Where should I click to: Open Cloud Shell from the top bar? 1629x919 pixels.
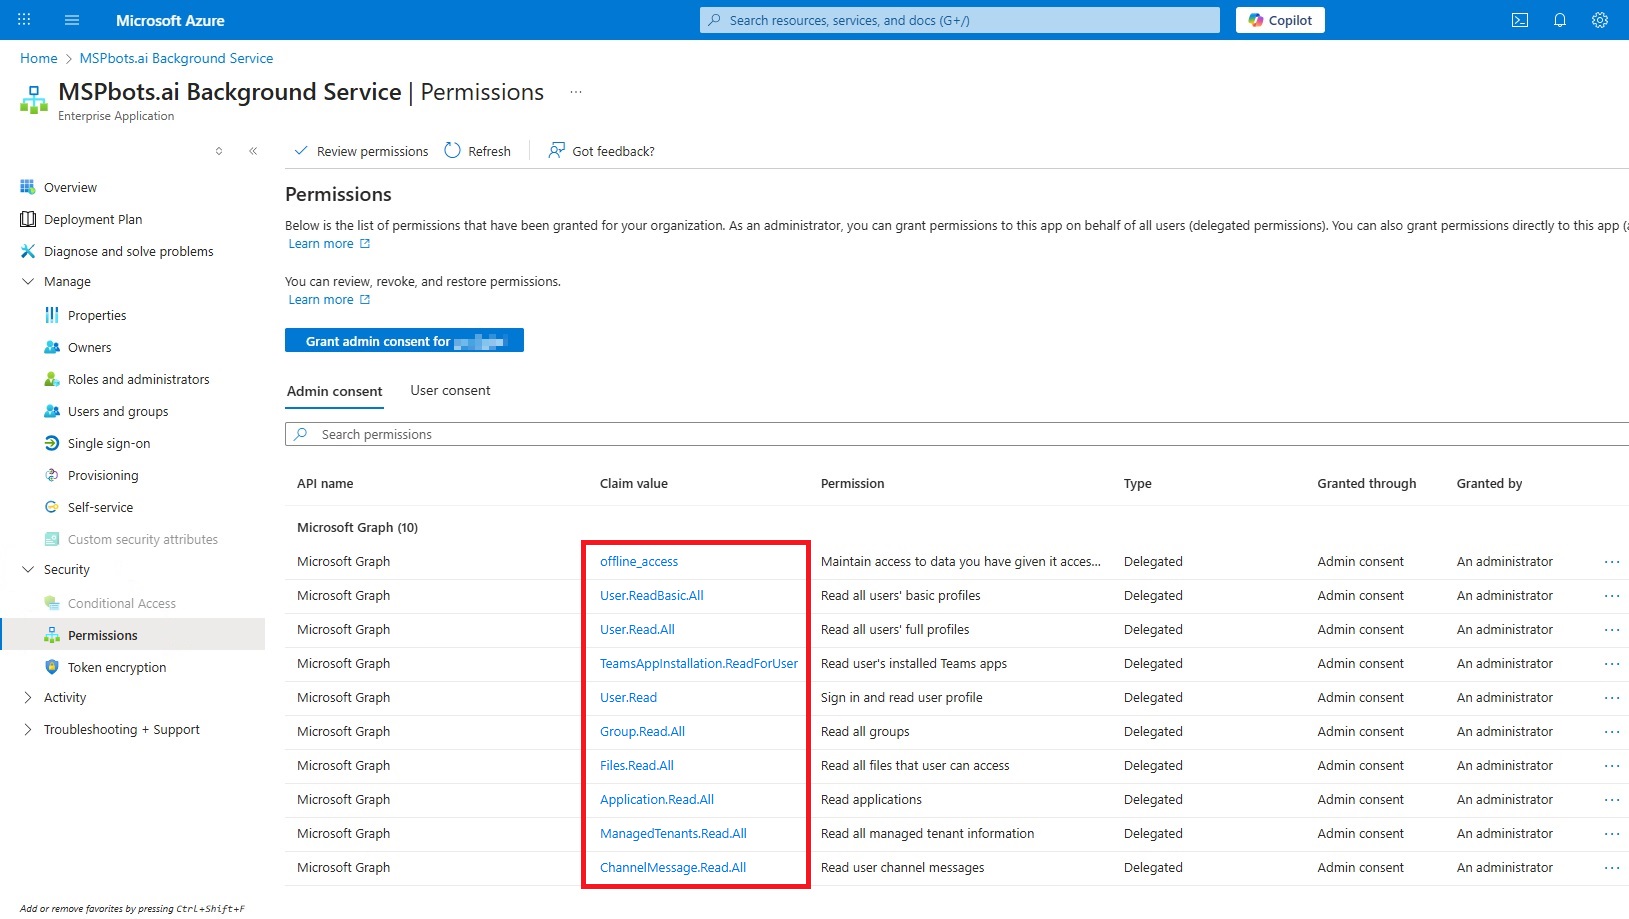coord(1519,20)
